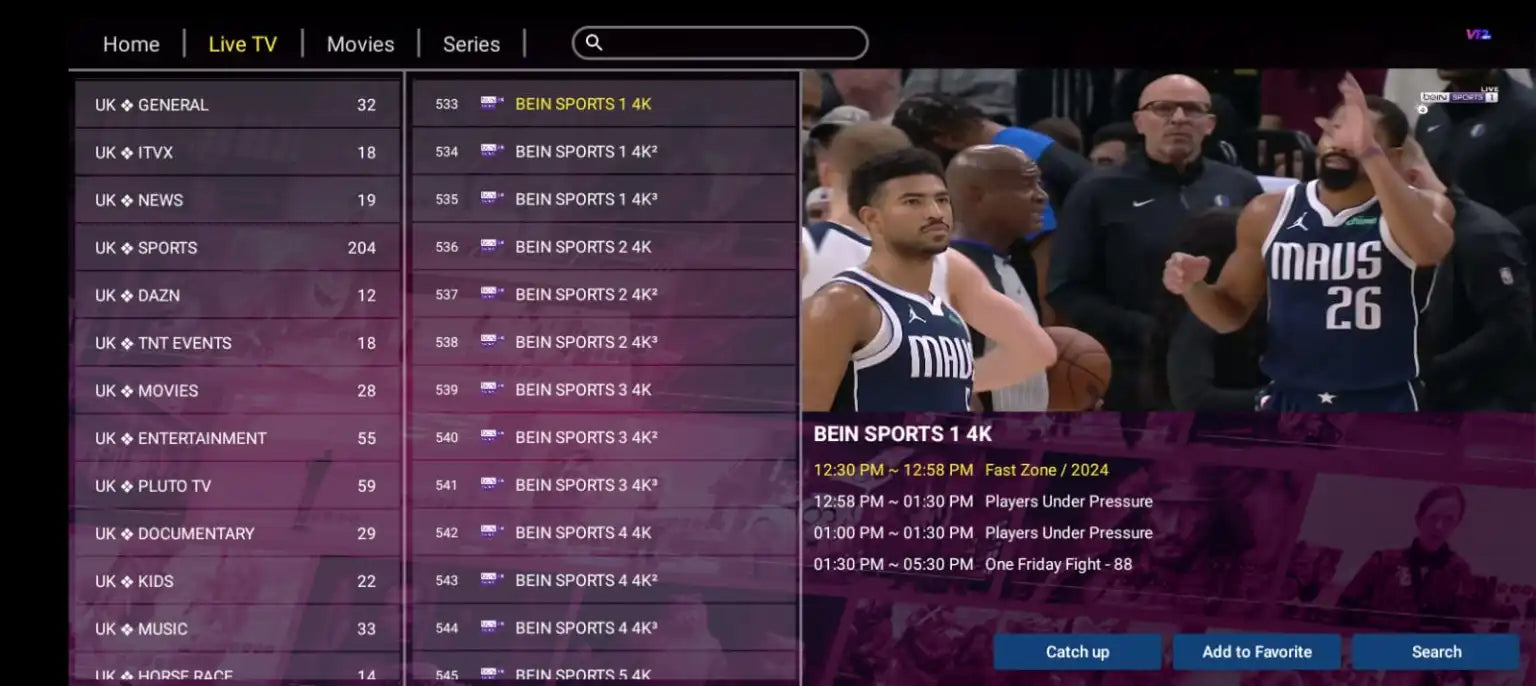Click channel logo icon for channel 542
The height and width of the screenshot is (686, 1536).
coord(491,532)
